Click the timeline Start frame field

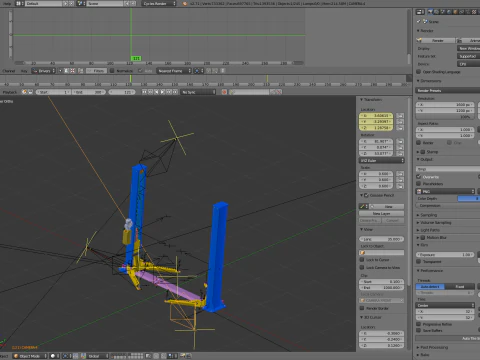click(53, 92)
